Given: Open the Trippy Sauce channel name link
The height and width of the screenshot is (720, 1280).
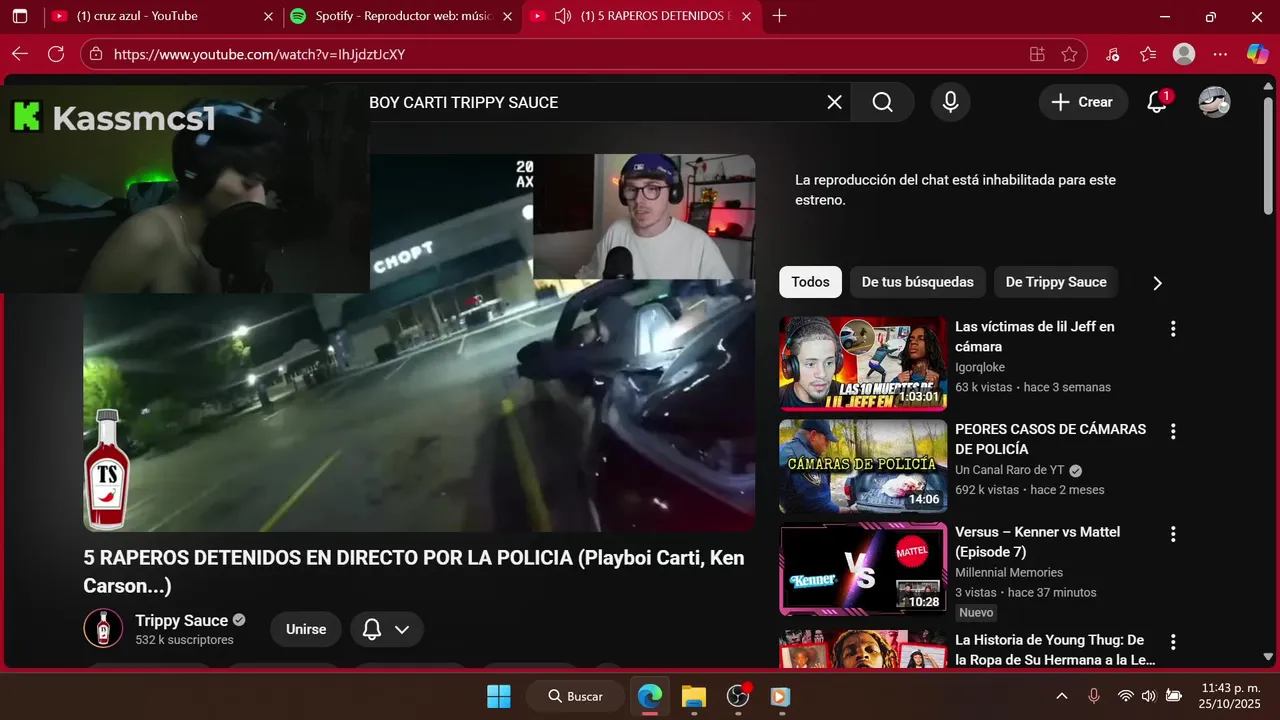Looking at the screenshot, I should pos(182,620).
